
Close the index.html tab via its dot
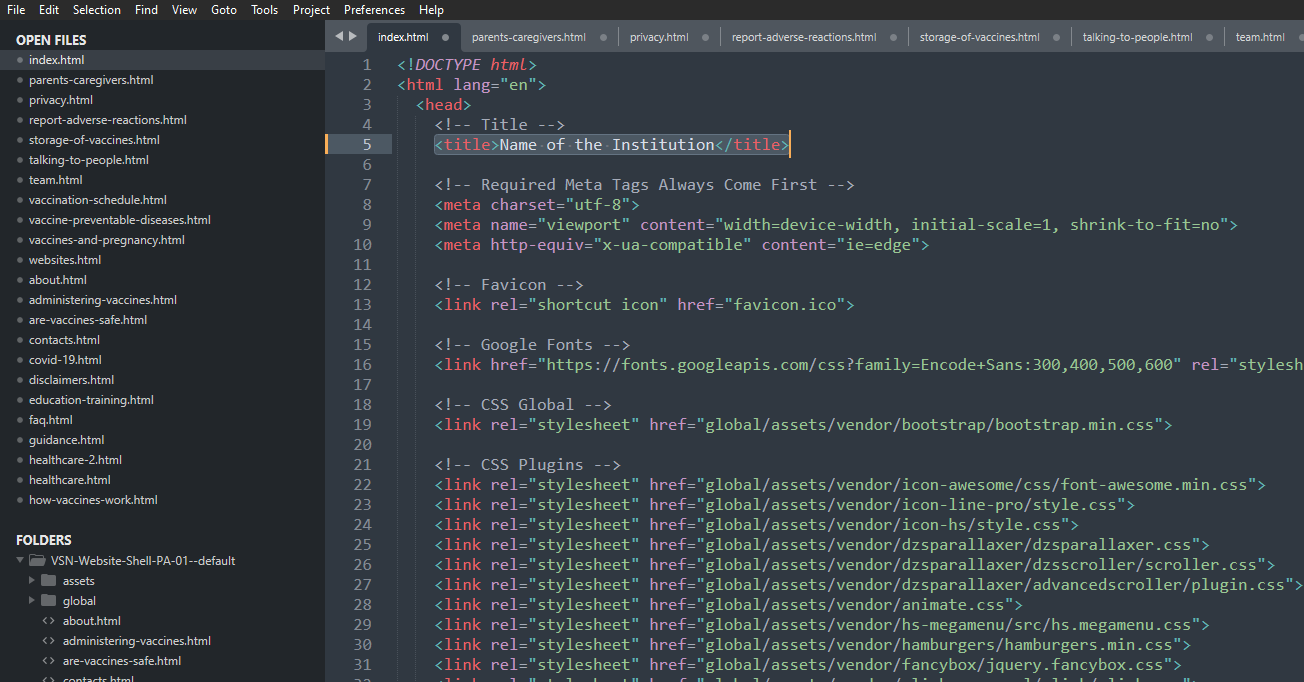[445, 38]
